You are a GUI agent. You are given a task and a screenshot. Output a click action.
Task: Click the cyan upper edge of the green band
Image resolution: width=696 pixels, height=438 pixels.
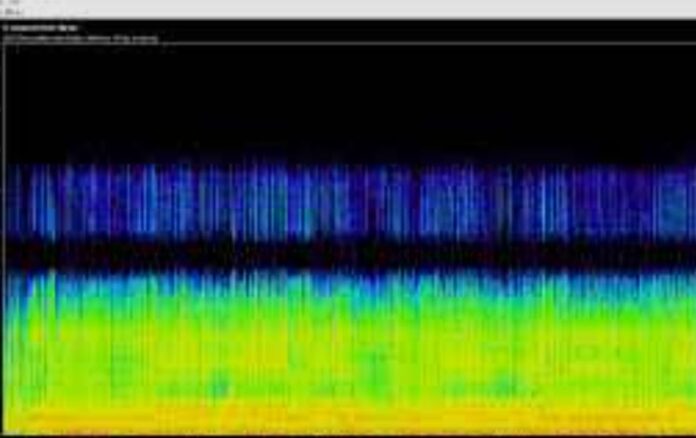(350, 280)
